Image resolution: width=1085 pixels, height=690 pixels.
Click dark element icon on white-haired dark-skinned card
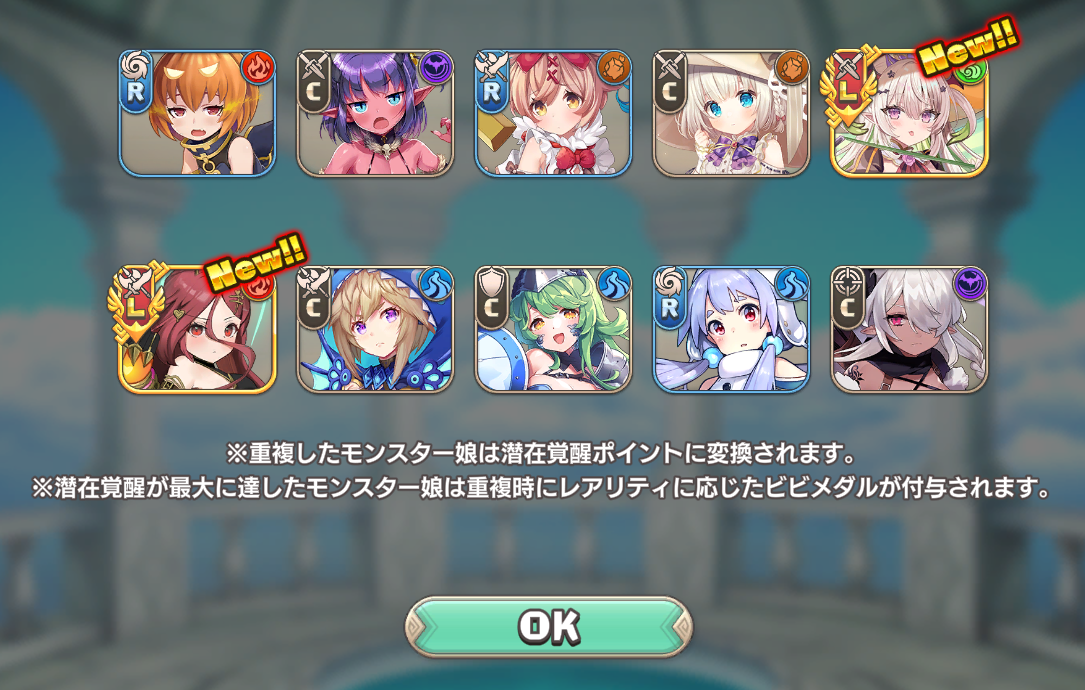[x=970, y=284]
